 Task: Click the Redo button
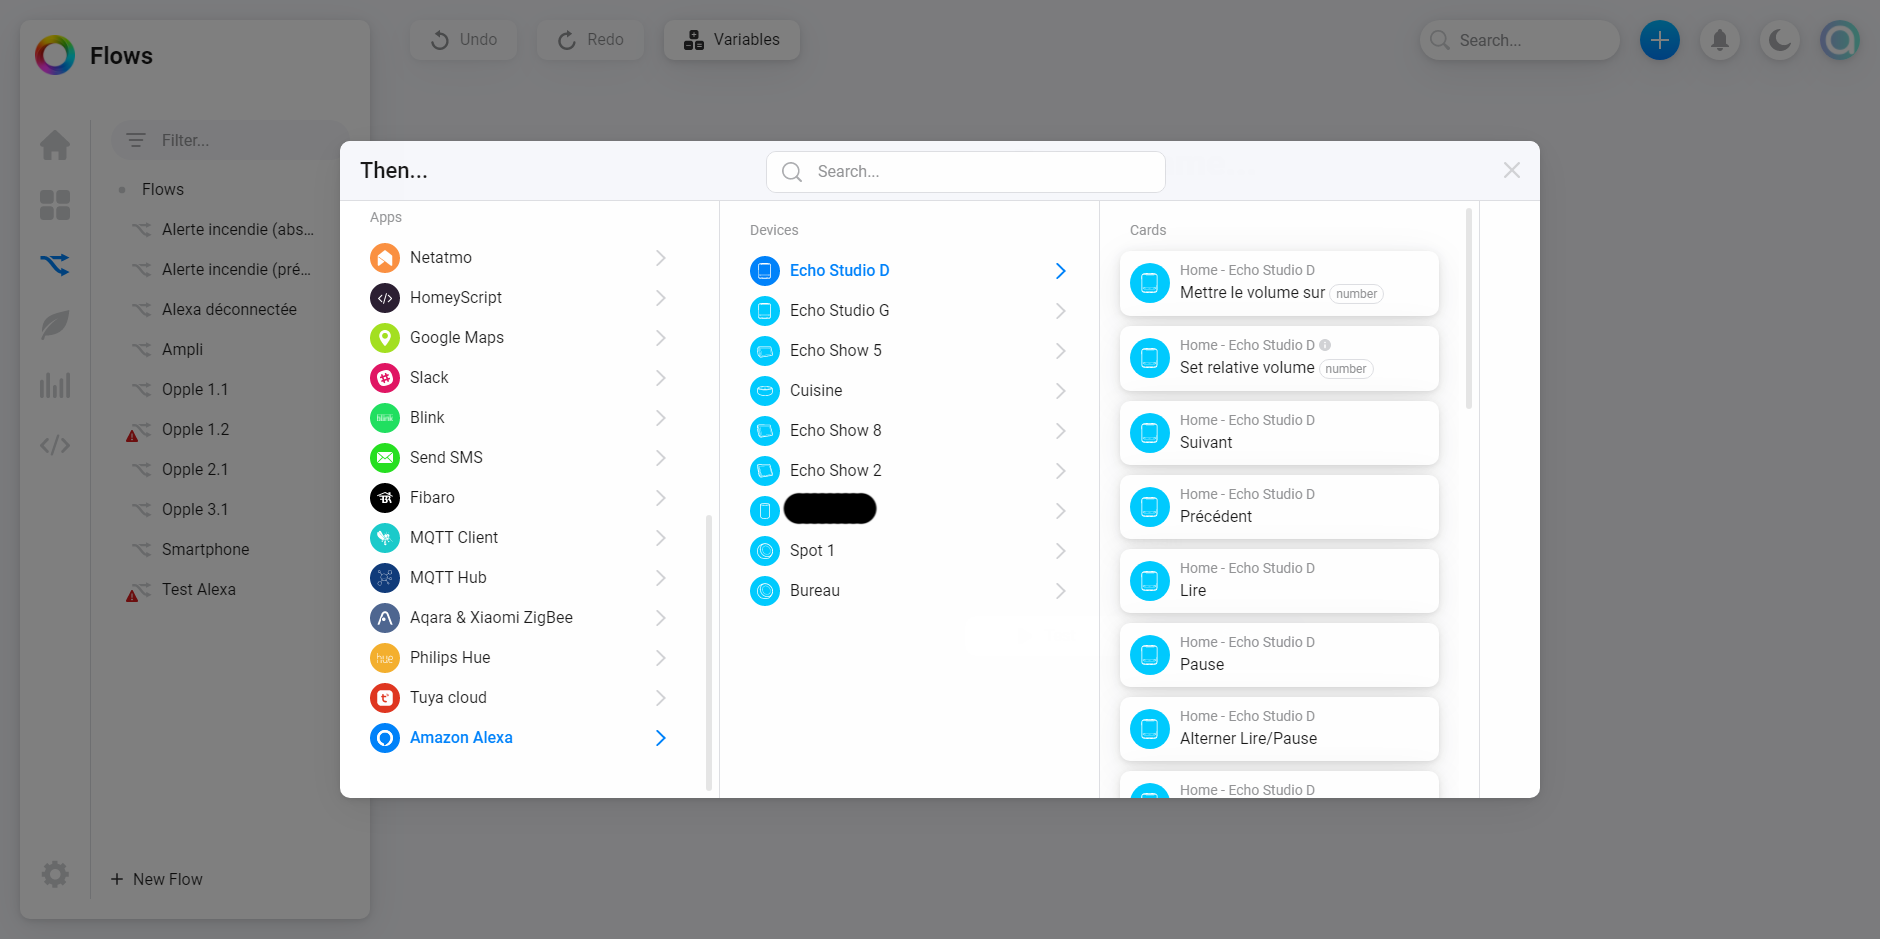(591, 40)
